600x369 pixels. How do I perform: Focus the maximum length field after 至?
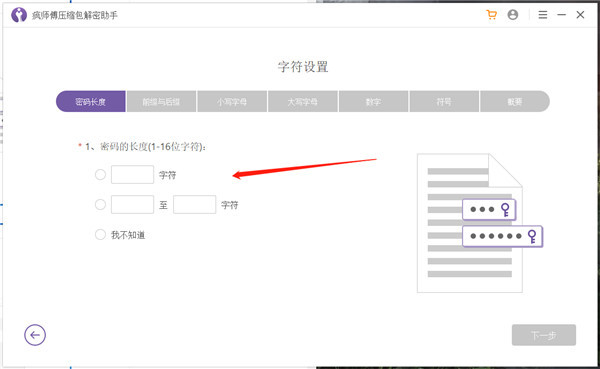tap(194, 204)
